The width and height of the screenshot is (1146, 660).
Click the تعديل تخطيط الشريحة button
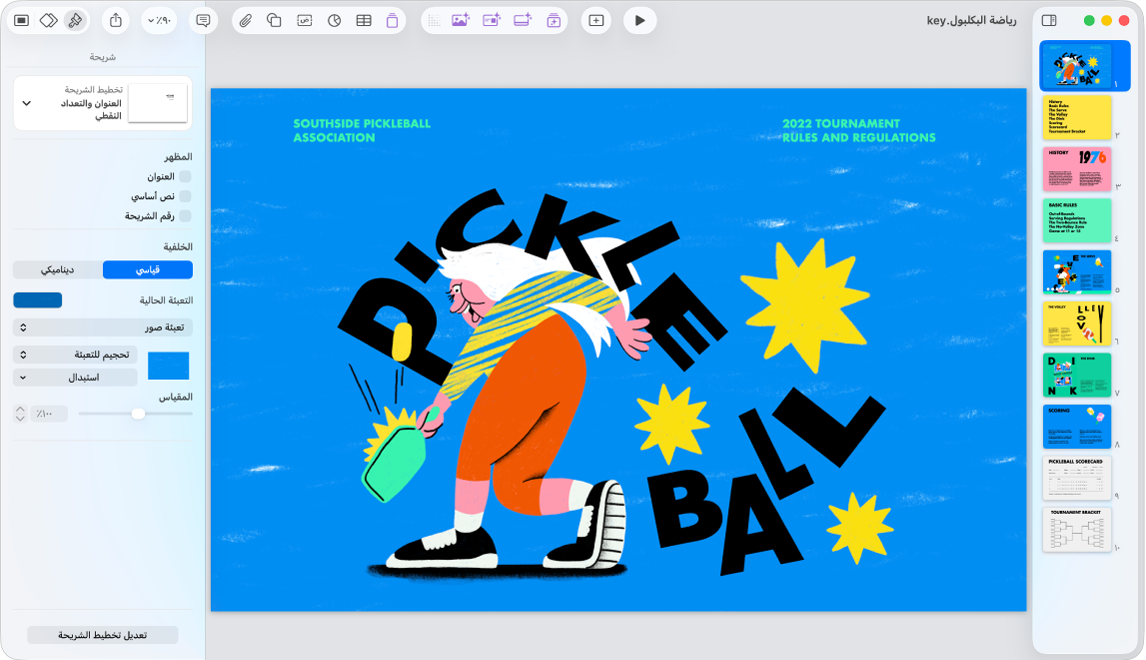click(x=103, y=635)
